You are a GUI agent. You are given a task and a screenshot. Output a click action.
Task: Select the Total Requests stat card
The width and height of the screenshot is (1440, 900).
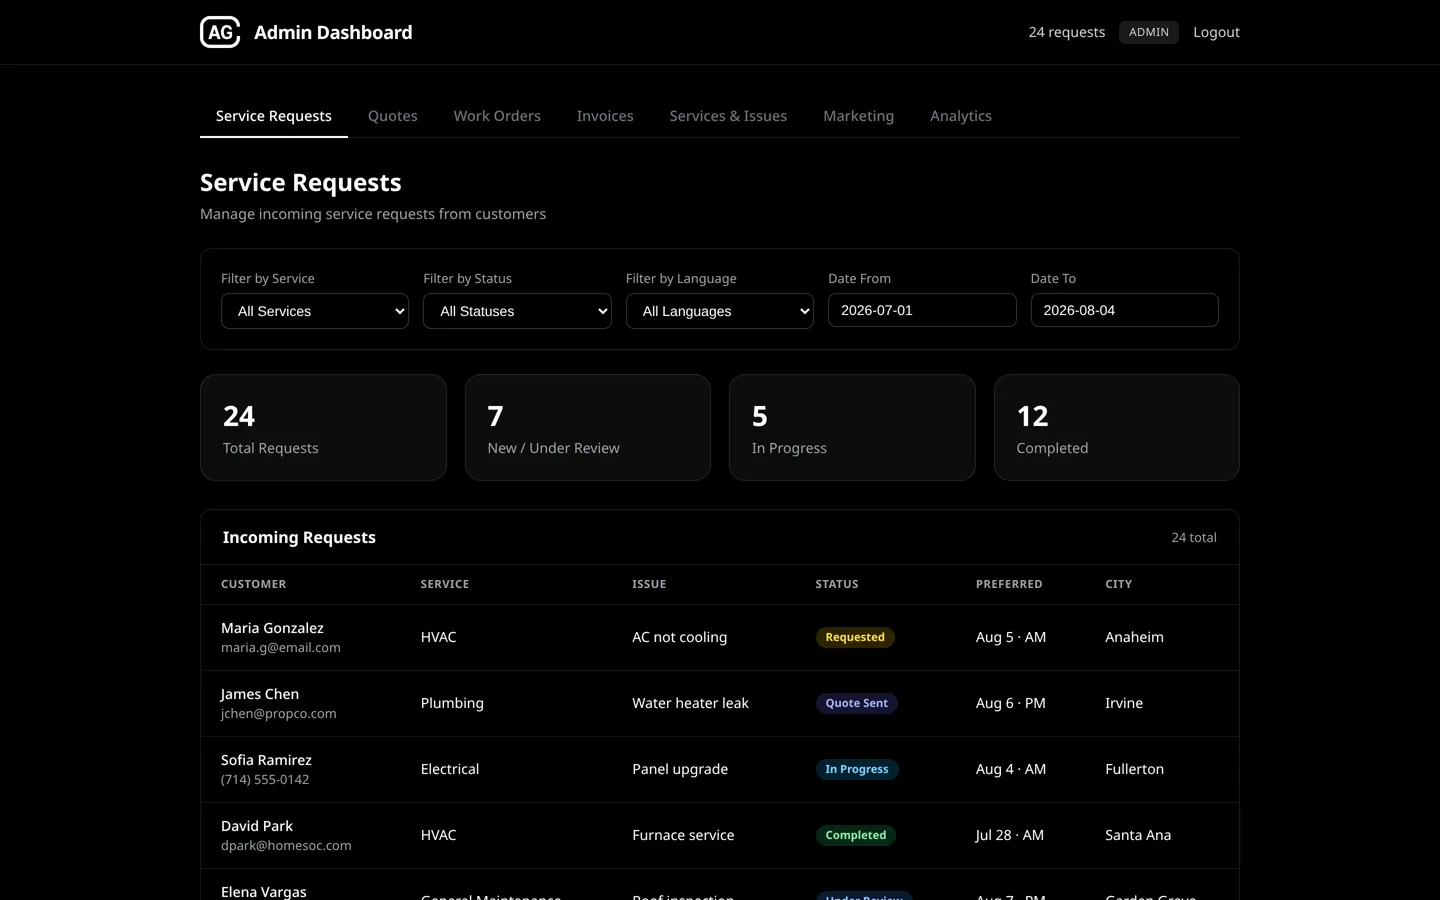pyautogui.click(x=323, y=428)
